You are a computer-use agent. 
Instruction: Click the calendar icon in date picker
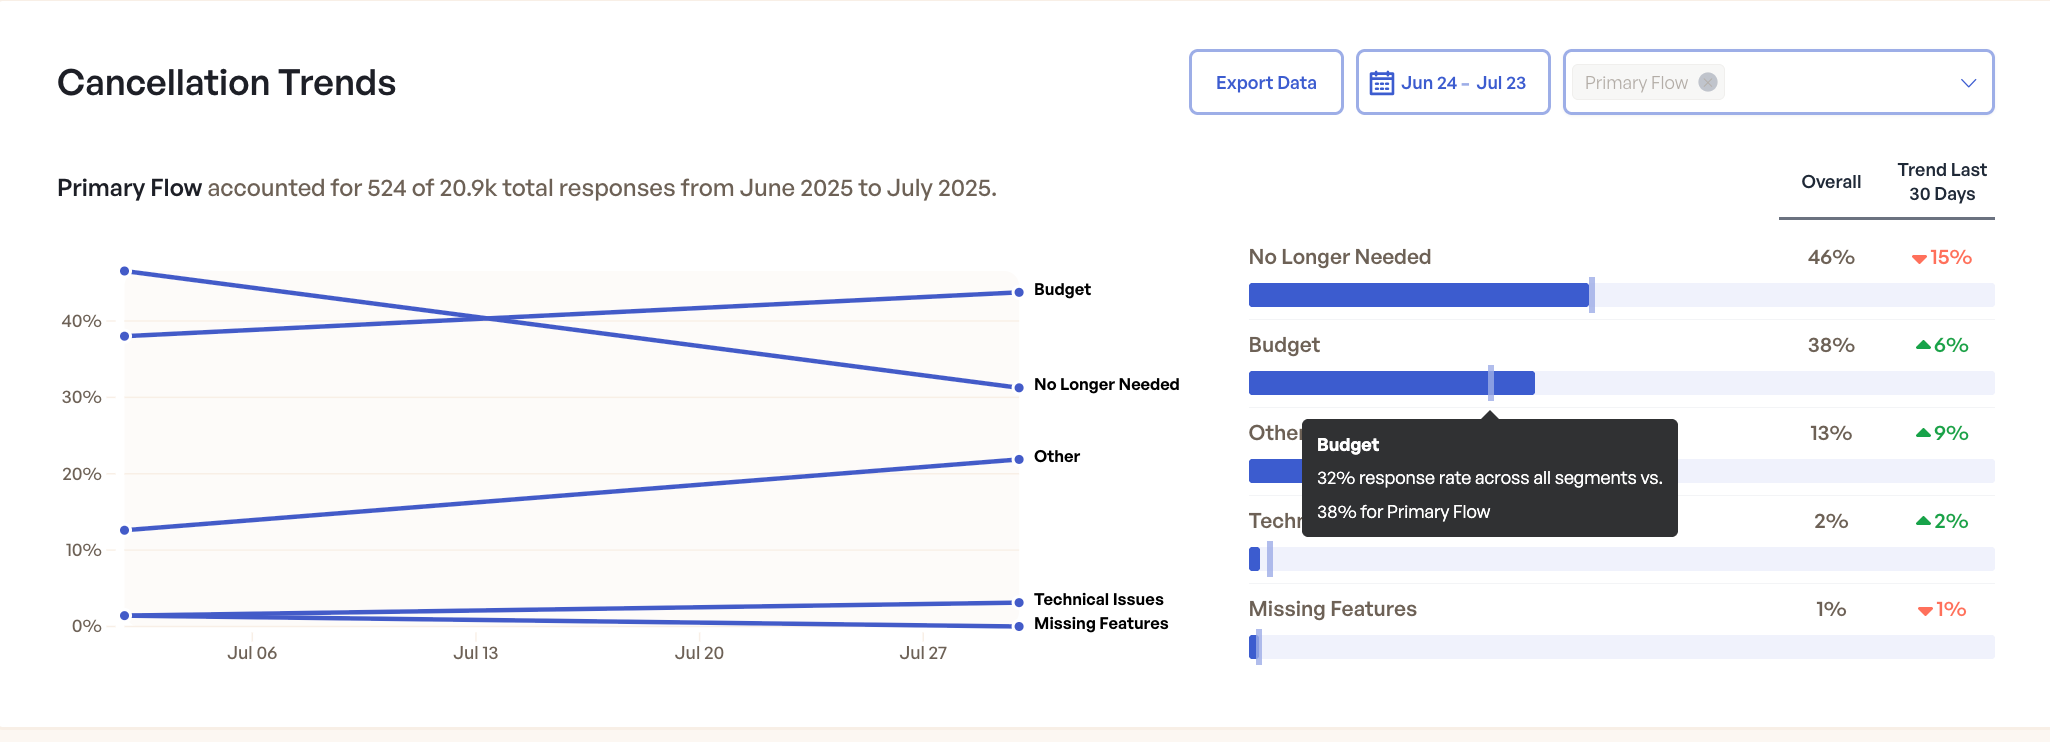[x=1381, y=83]
